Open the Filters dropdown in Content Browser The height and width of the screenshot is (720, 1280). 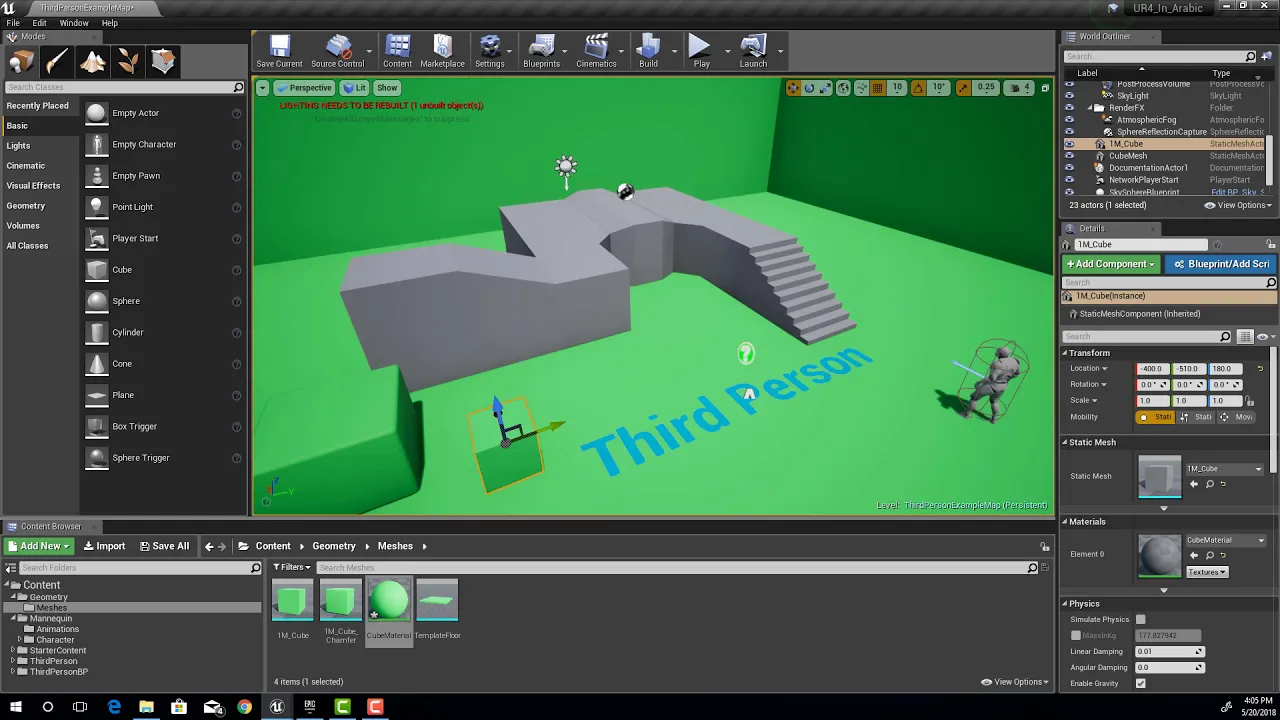[292, 567]
